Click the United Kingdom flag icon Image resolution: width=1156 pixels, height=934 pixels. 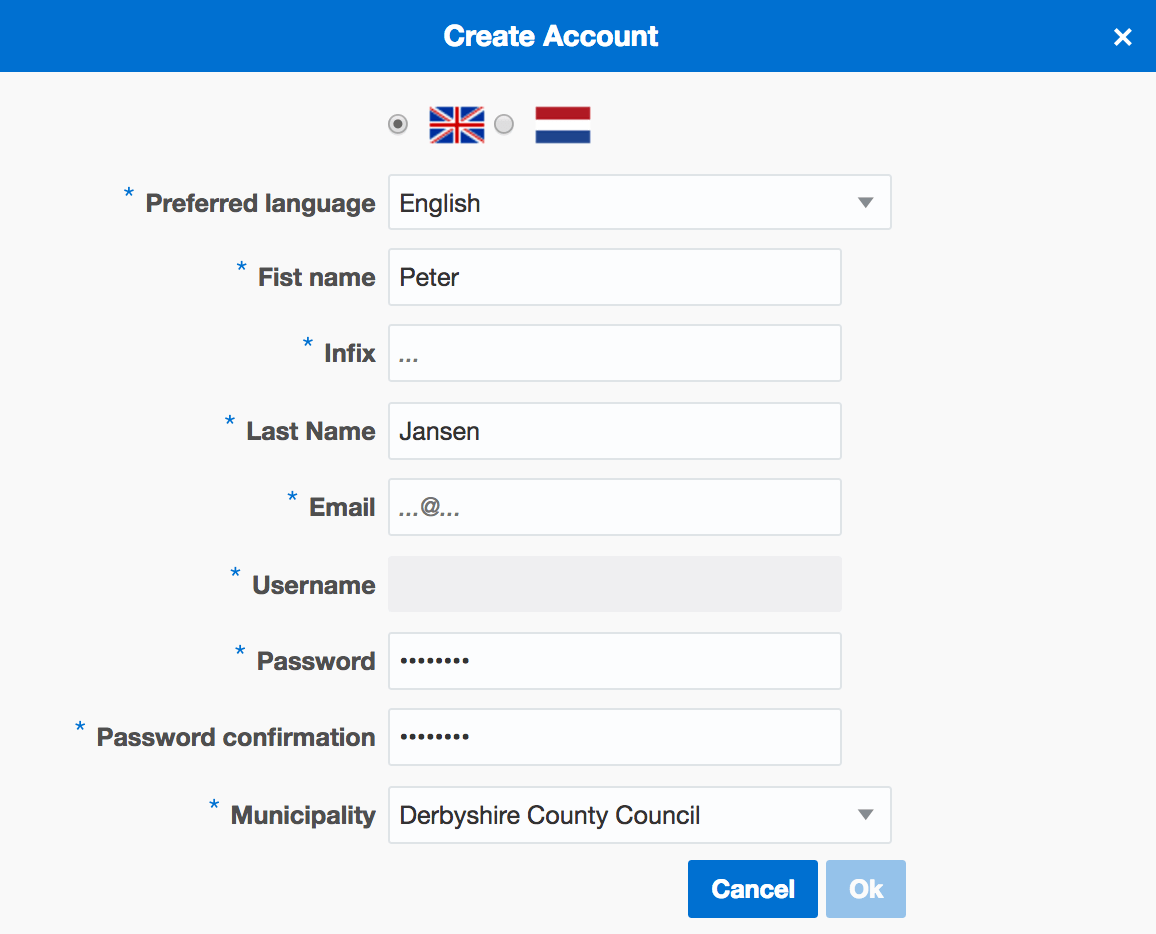[x=456, y=125]
